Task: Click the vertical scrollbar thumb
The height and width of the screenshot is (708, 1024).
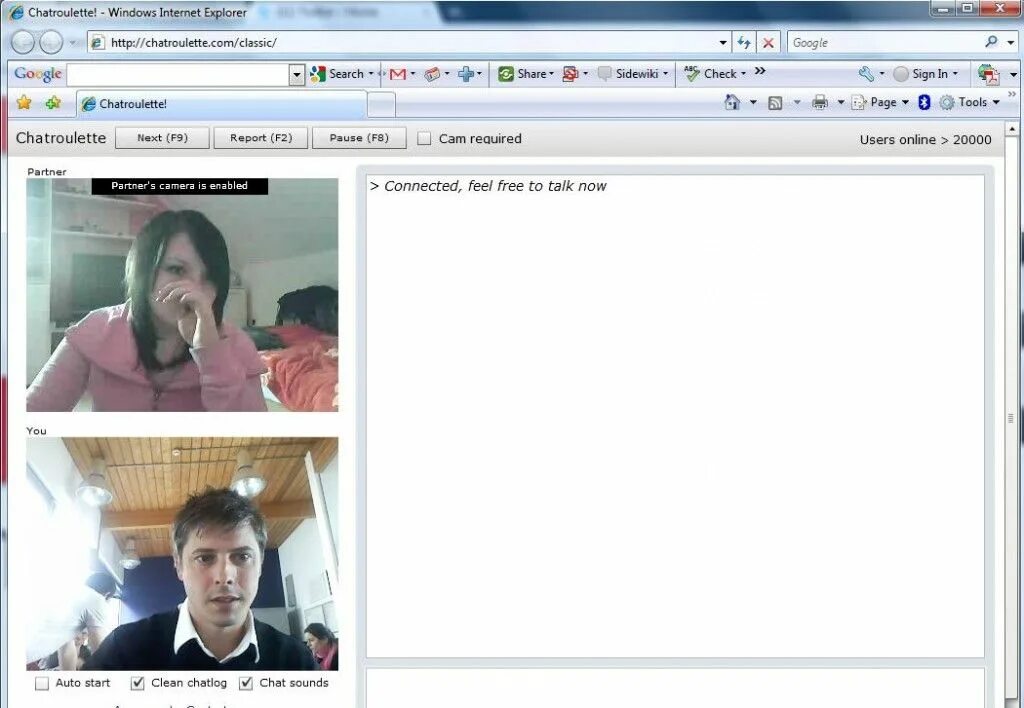Action: pos(1012,418)
